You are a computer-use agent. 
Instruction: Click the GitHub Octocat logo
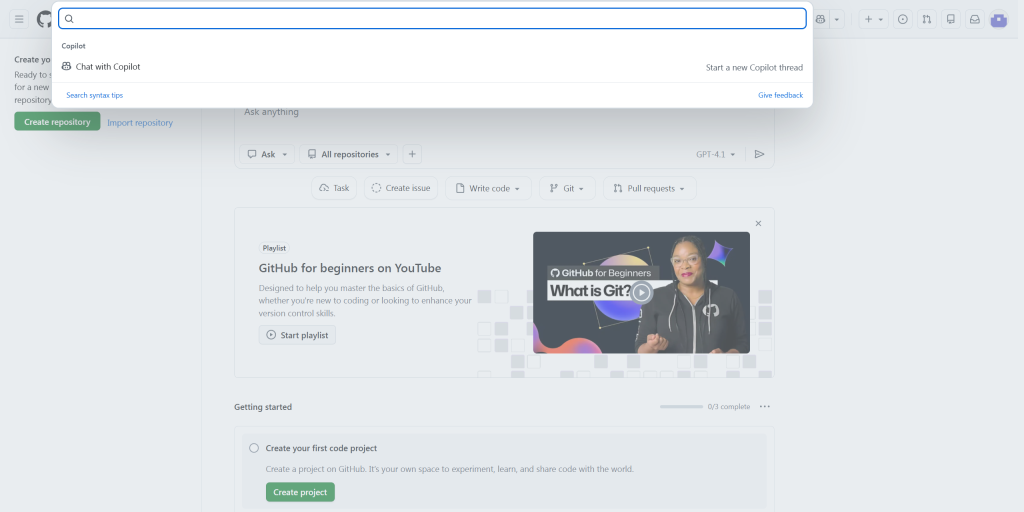45,19
